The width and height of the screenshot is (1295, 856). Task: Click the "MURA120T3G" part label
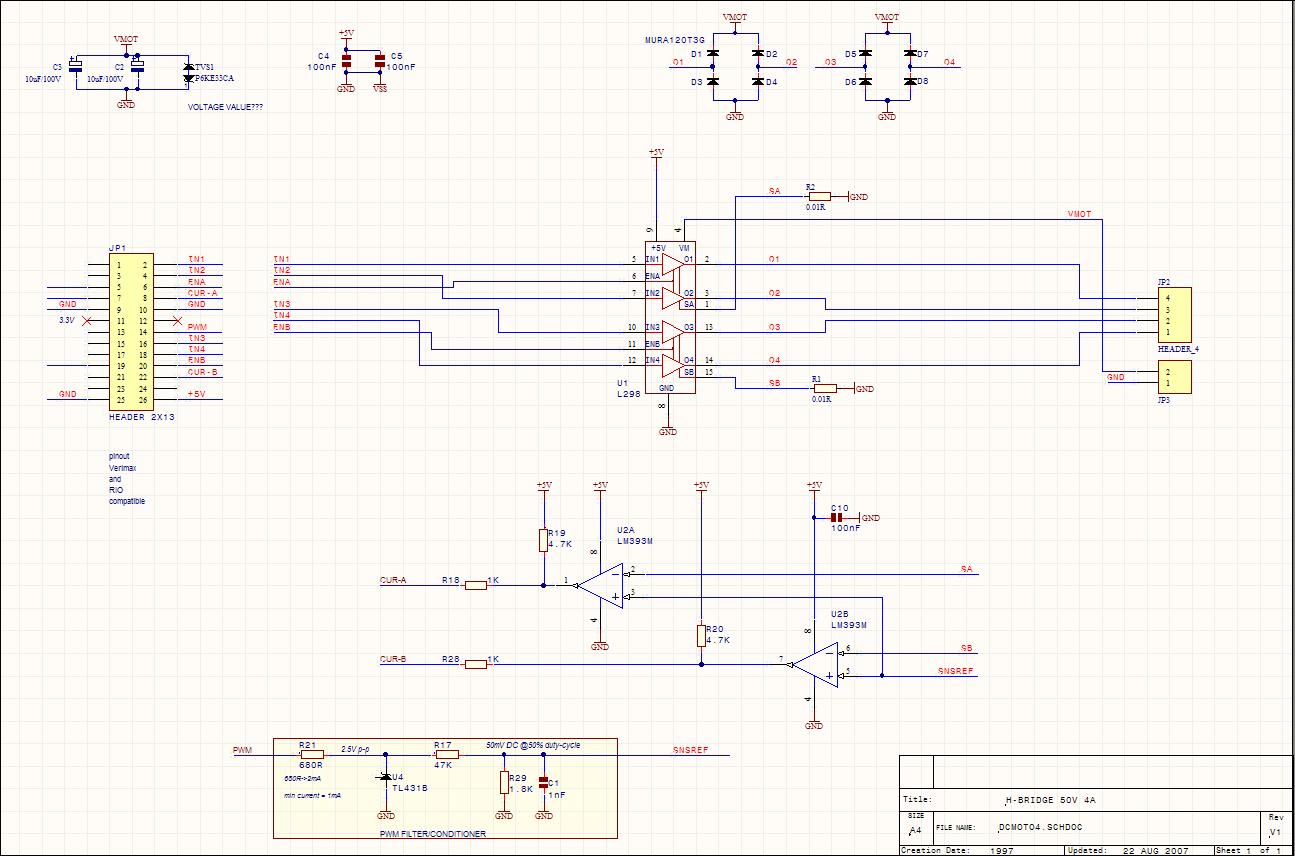coord(675,39)
